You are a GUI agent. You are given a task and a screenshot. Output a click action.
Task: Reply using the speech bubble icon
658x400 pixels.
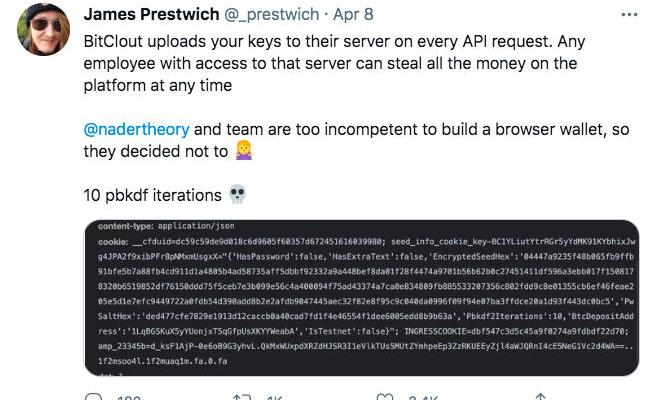(x=95, y=398)
